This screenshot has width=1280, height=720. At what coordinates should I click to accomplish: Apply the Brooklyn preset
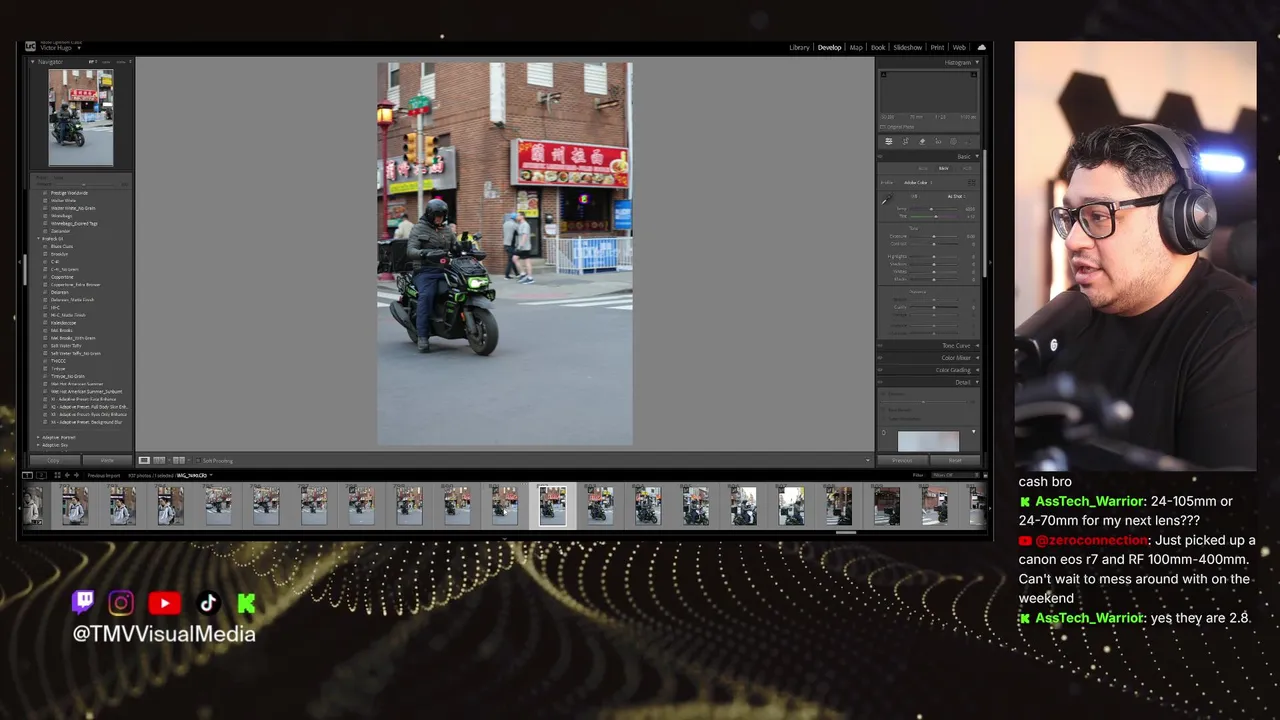click(x=59, y=254)
